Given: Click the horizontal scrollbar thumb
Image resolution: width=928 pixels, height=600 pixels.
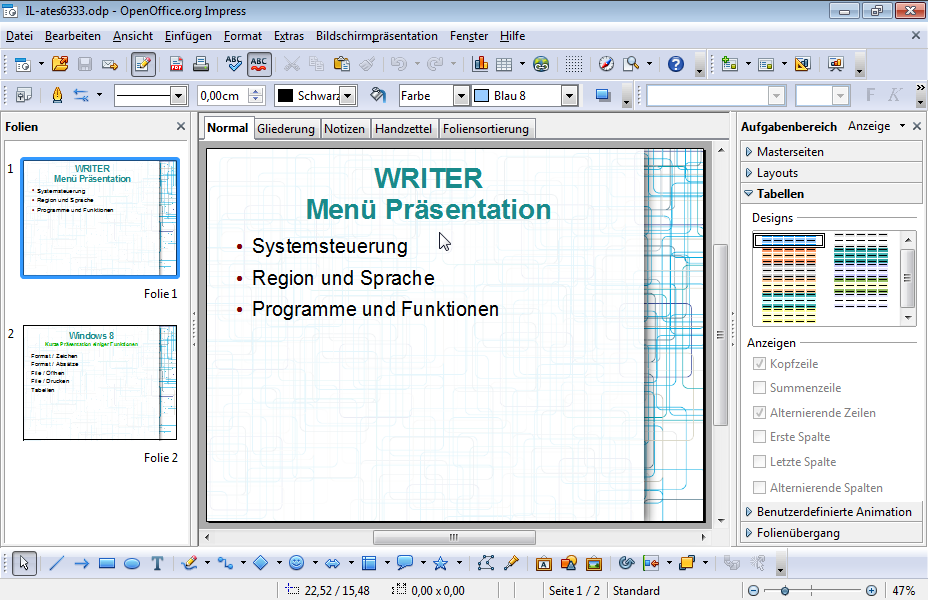Looking at the screenshot, I should [455, 537].
